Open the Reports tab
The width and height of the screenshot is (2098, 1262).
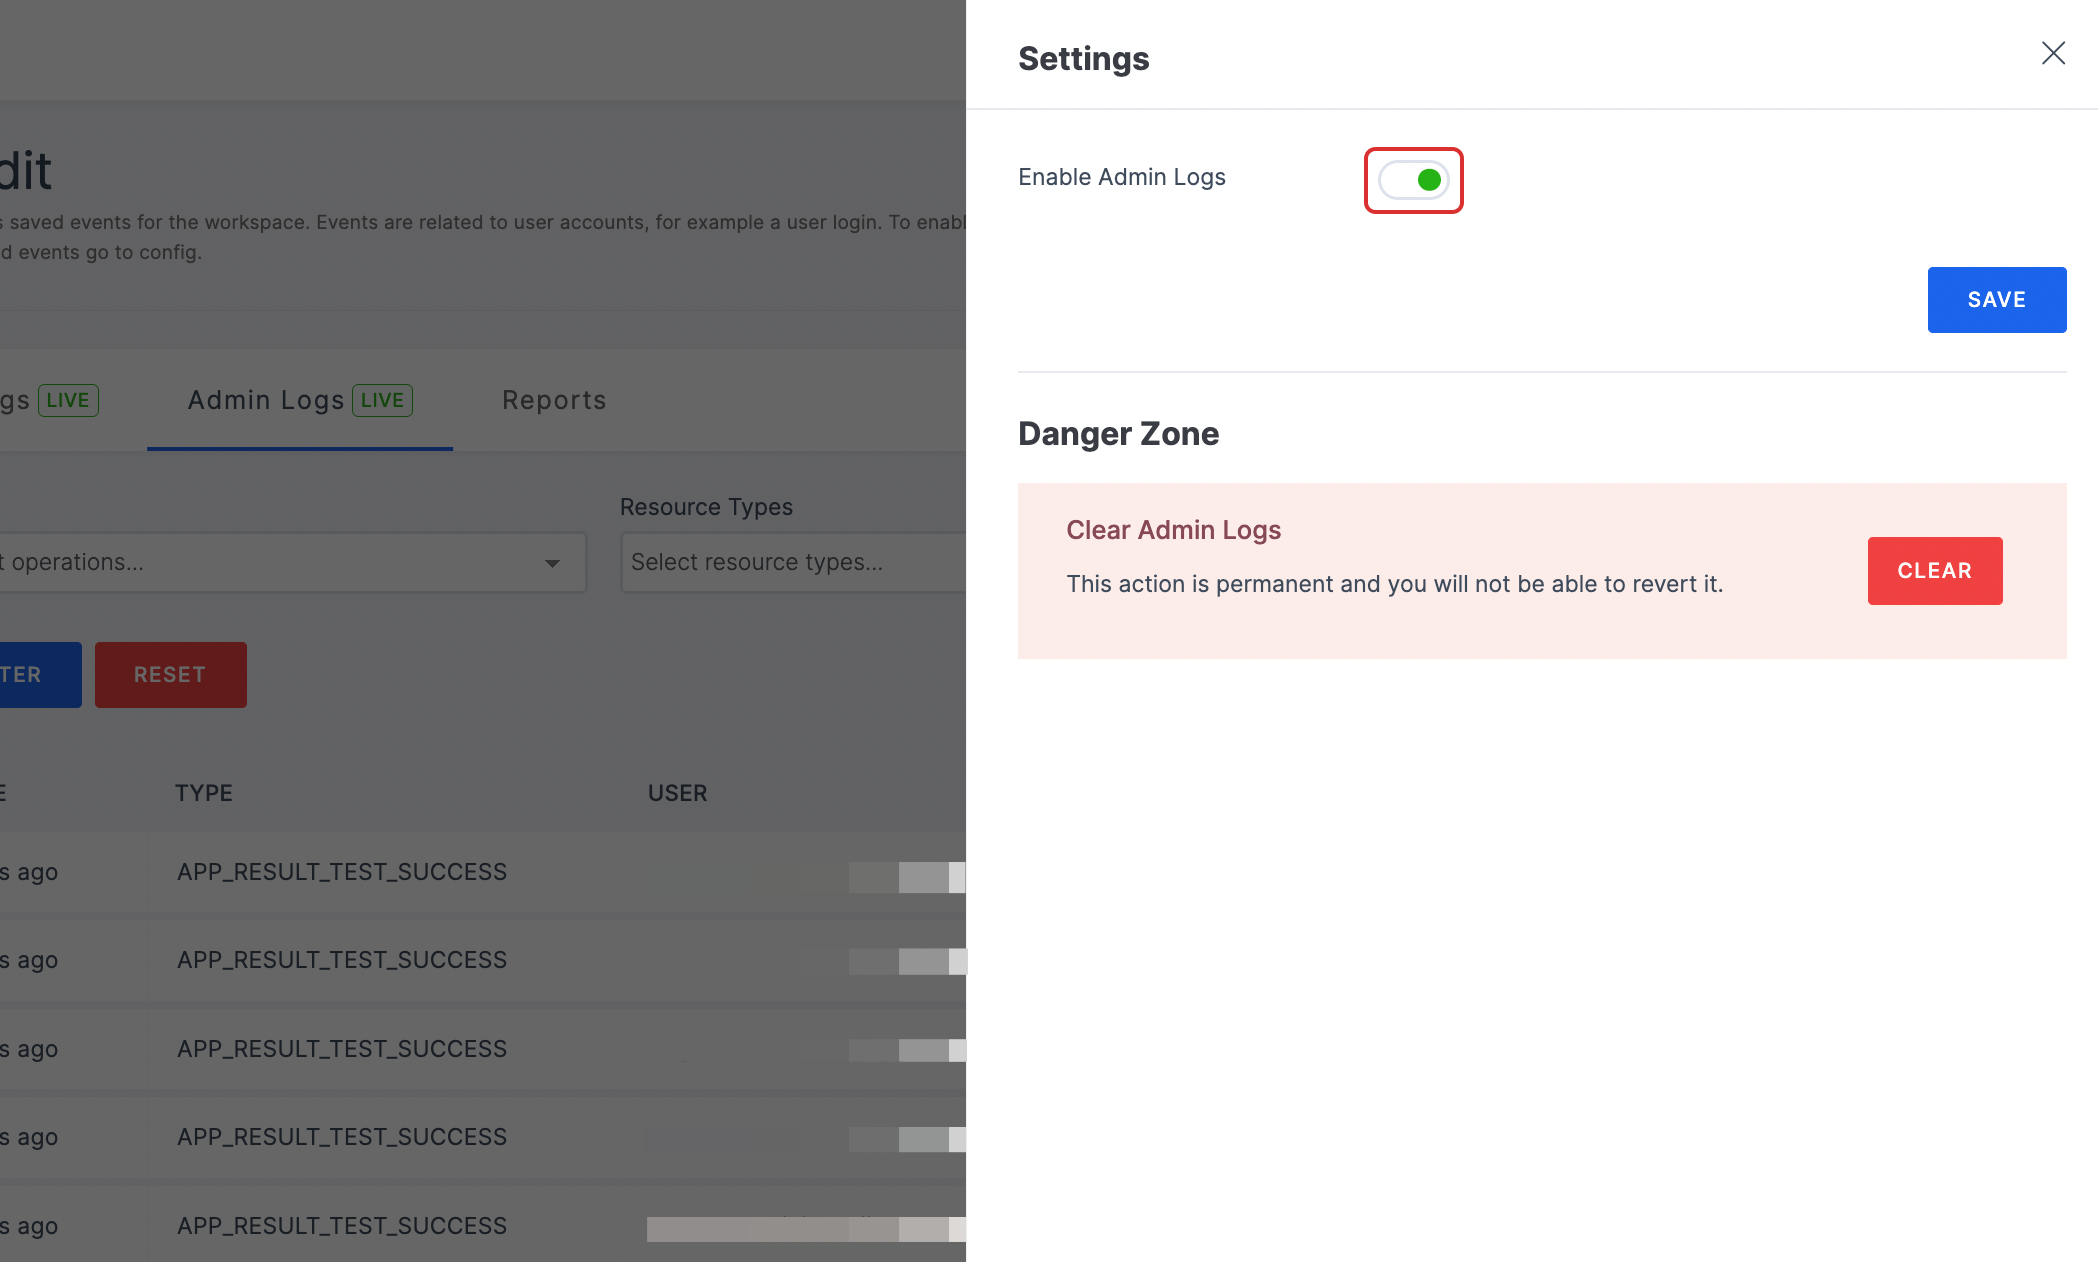(554, 400)
